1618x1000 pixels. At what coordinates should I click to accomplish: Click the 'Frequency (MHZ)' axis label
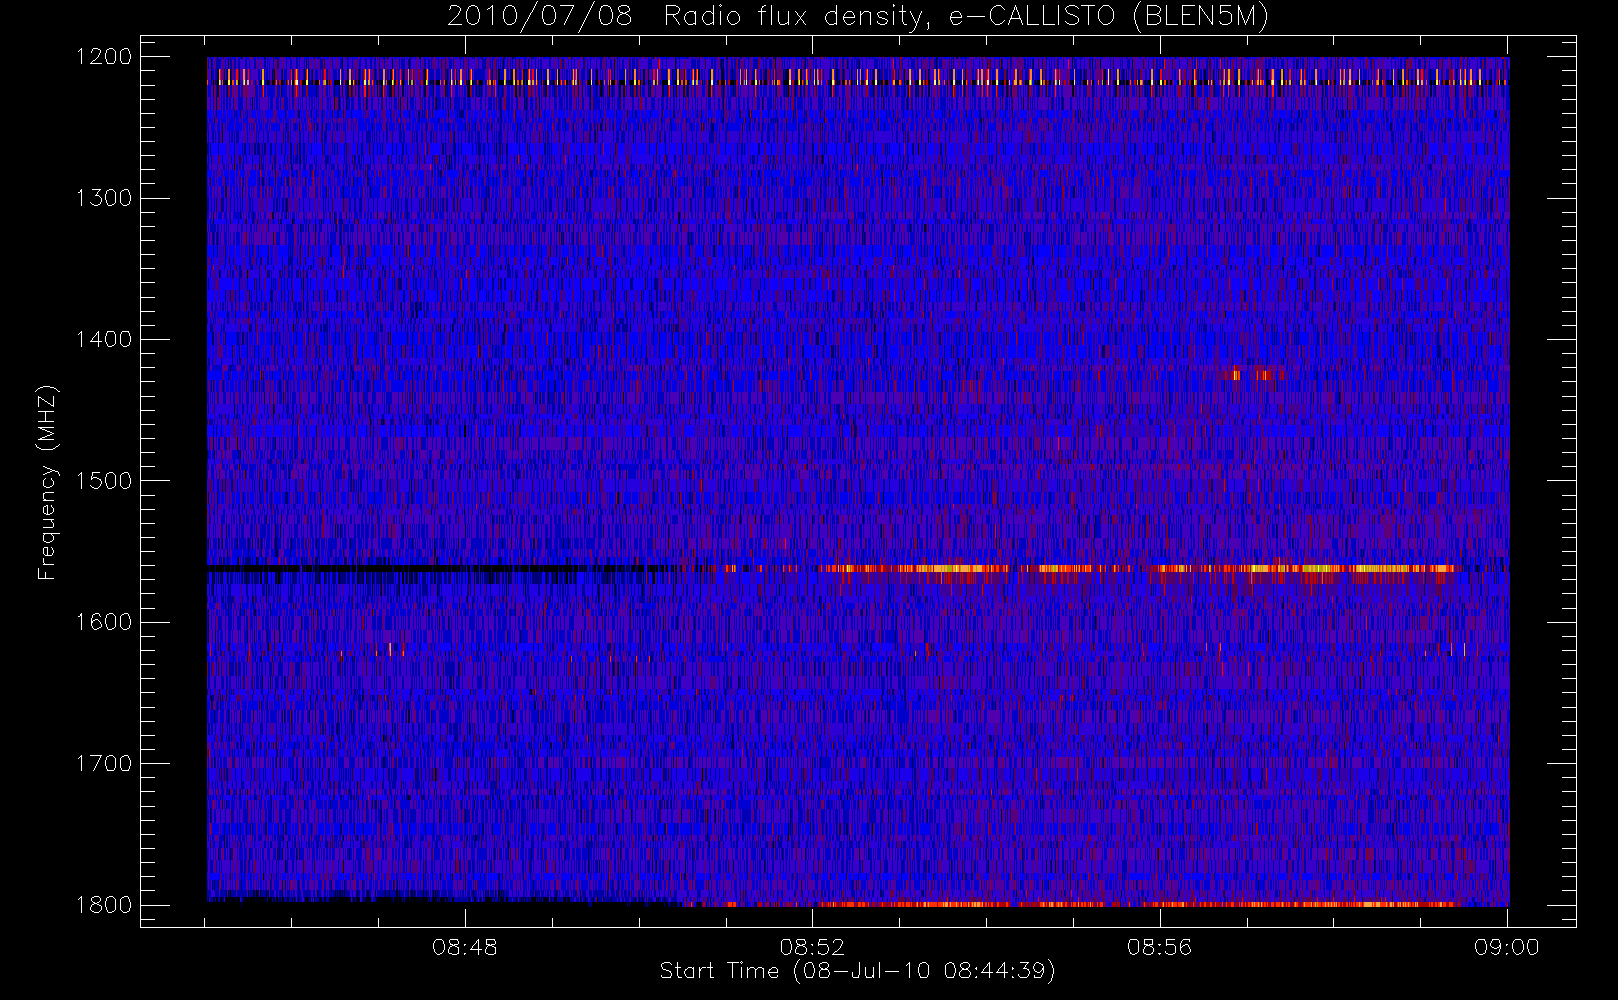tap(46, 482)
